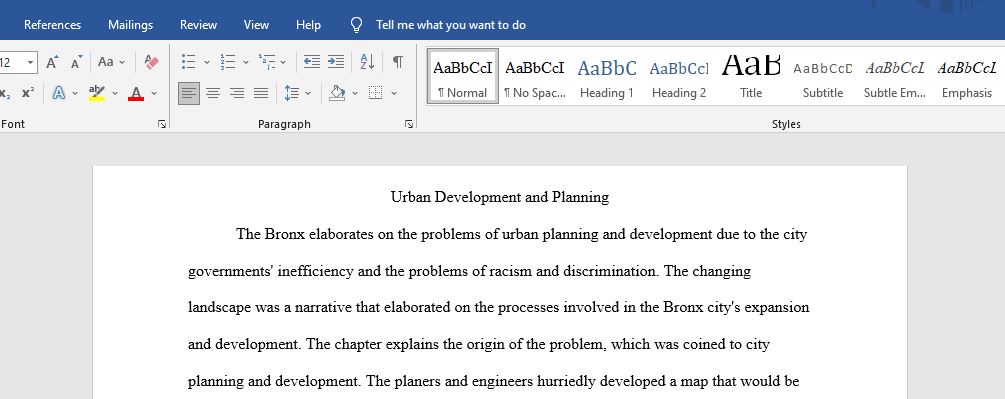Expand text effects dropdown arrow
1005x399 pixels.
pyautogui.click(x=74, y=94)
